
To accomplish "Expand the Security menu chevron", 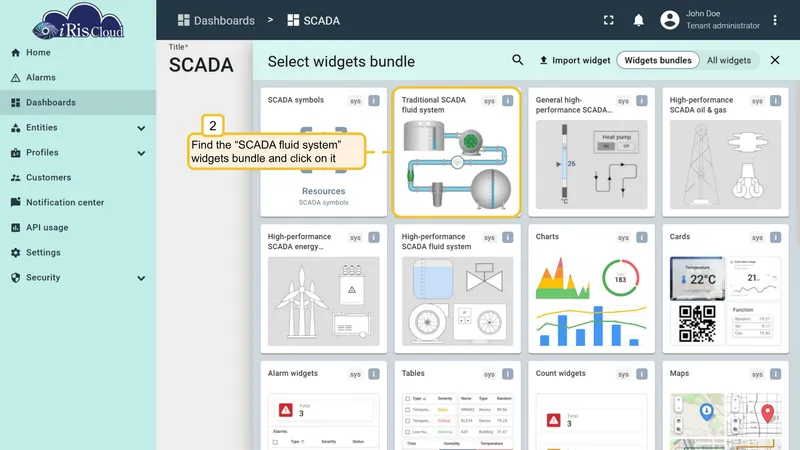I will pyautogui.click(x=141, y=278).
